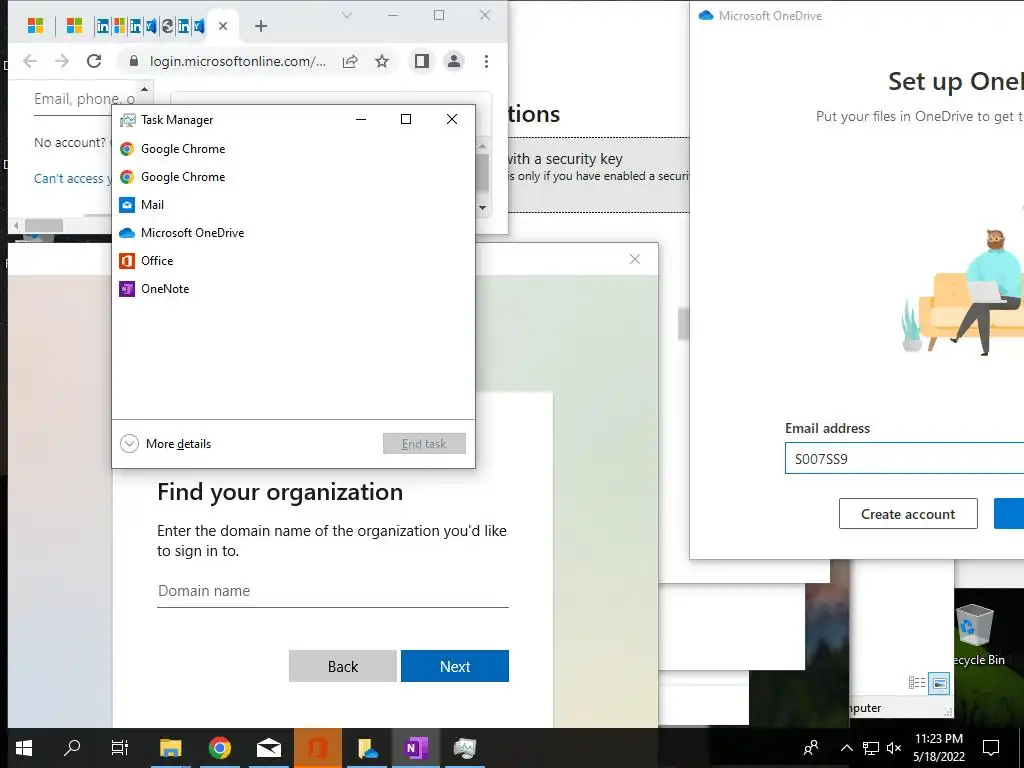The height and width of the screenshot is (768, 1024).
Task: Click the Can't access your account link
Action: [x=72, y=179]
